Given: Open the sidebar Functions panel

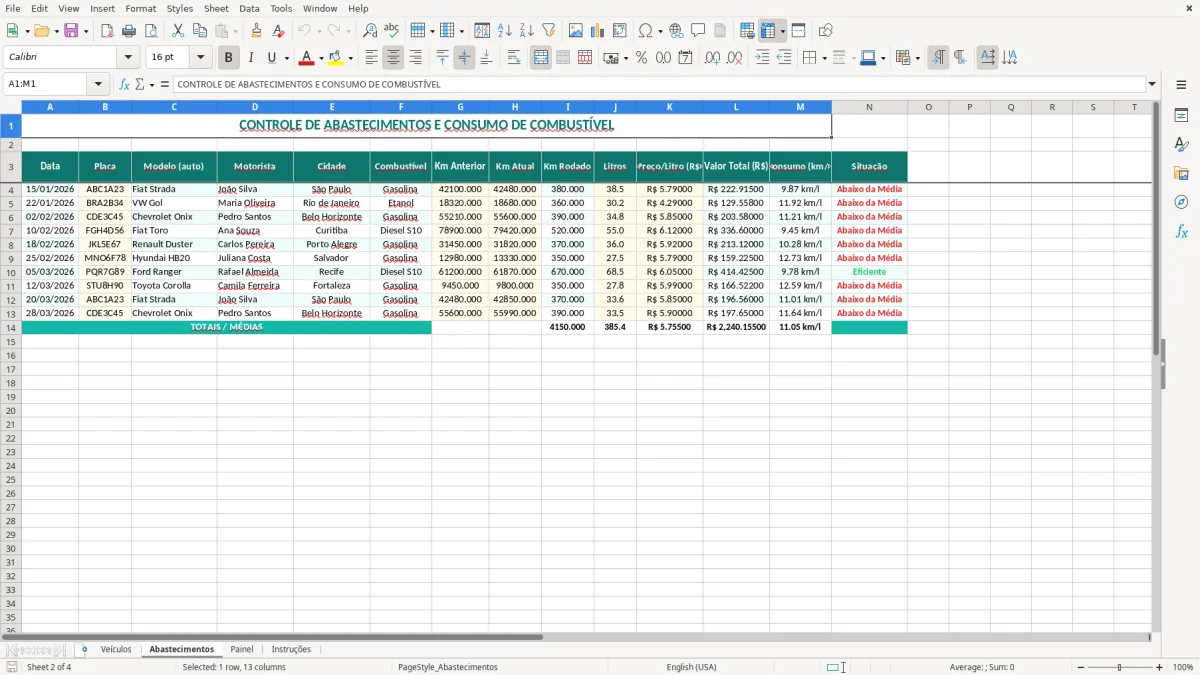Looking at the screenshot, I should 1181,231.
